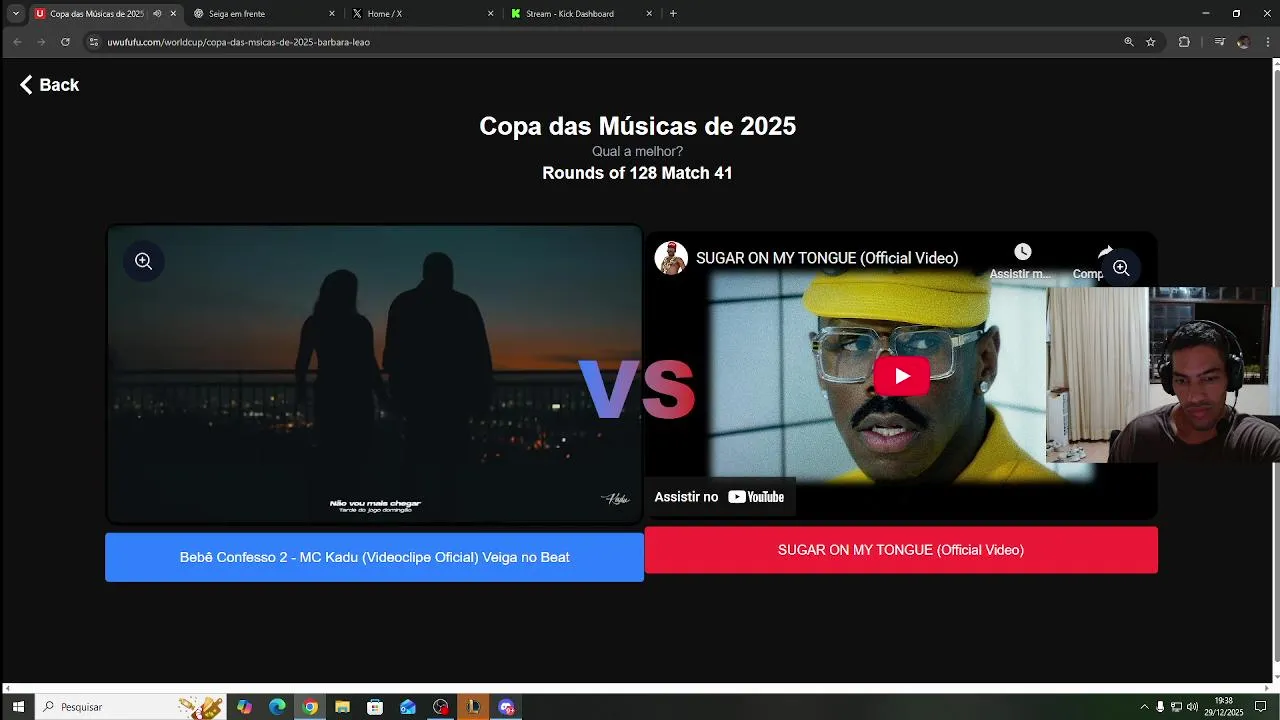This screenshot has height=720, width=1280.
Task: Open League of Legends taskbar icon
Action: tap(473, 707)
